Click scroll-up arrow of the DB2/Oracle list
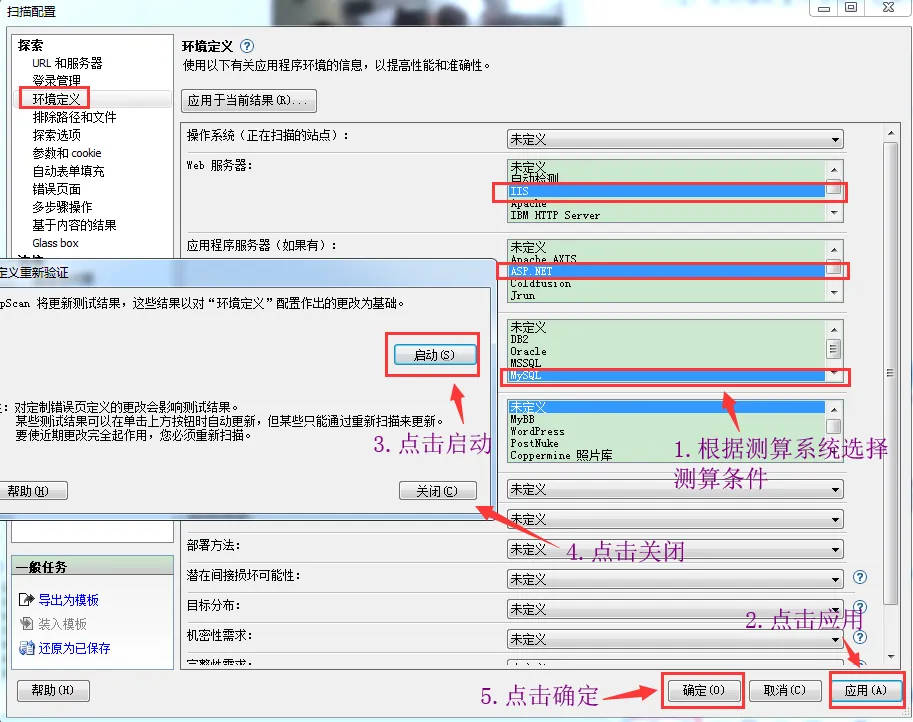 834,330
